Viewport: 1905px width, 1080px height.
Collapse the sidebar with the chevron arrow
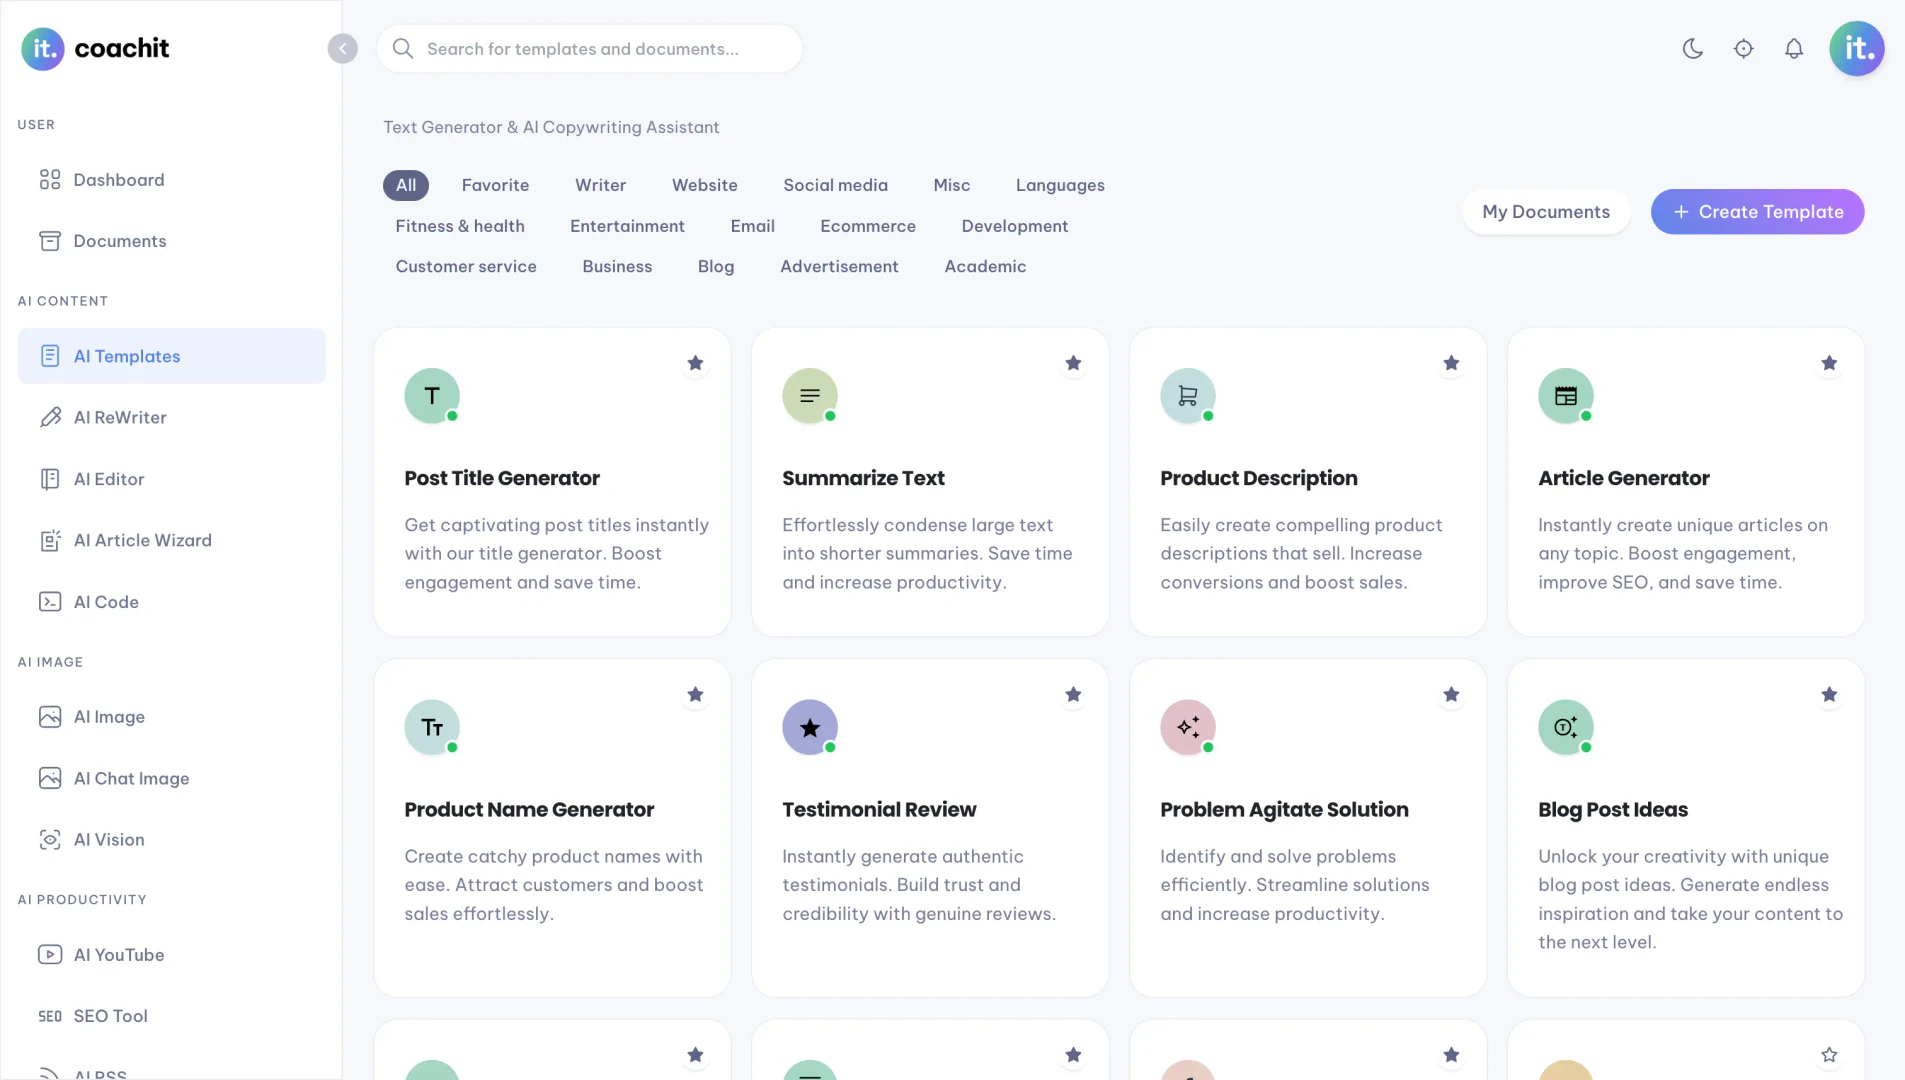pos(343,48)
